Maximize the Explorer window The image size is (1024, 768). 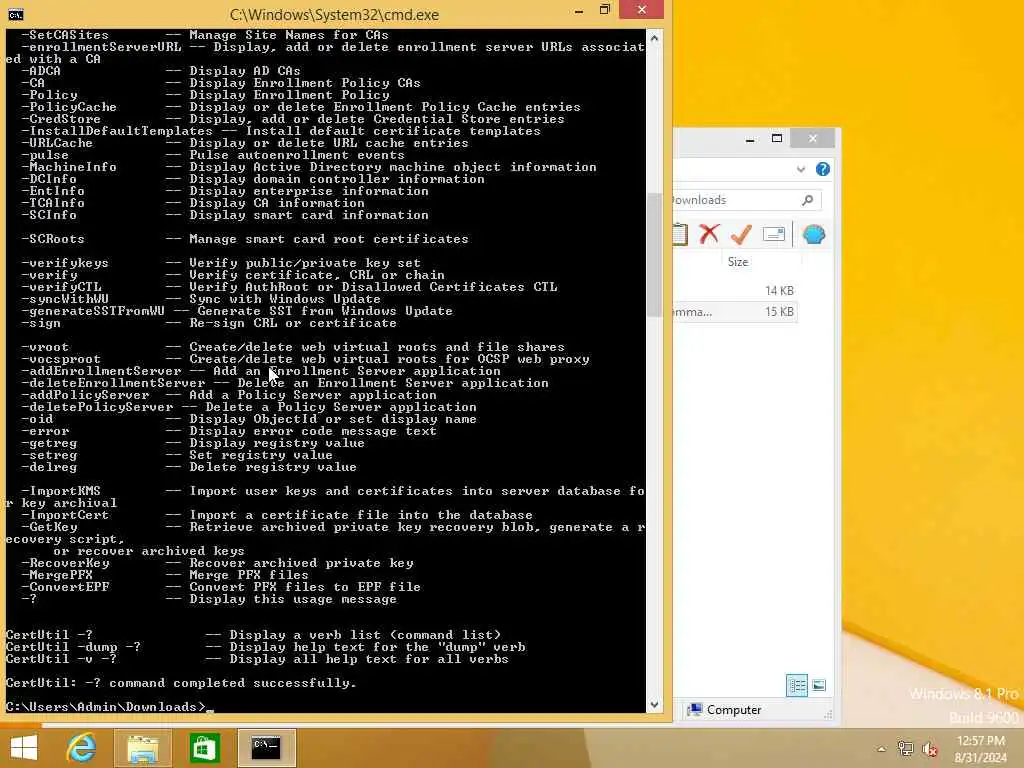click(x=776, y=138)
